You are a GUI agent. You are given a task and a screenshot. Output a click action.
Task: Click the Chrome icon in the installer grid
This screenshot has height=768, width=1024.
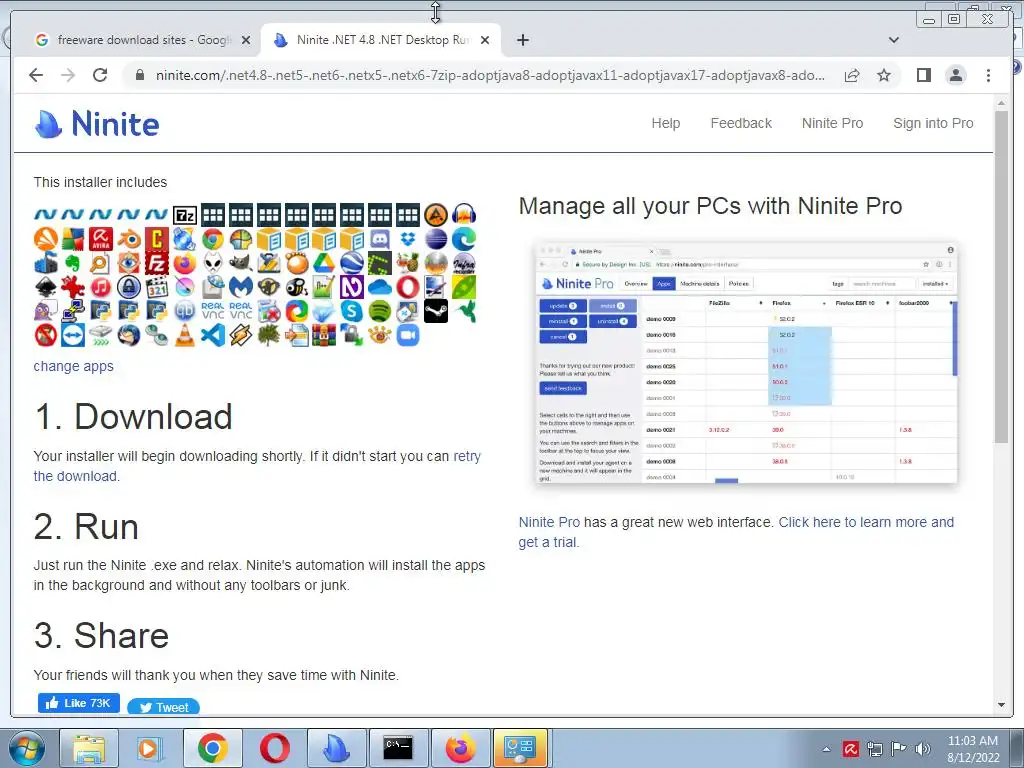(213, 240)
